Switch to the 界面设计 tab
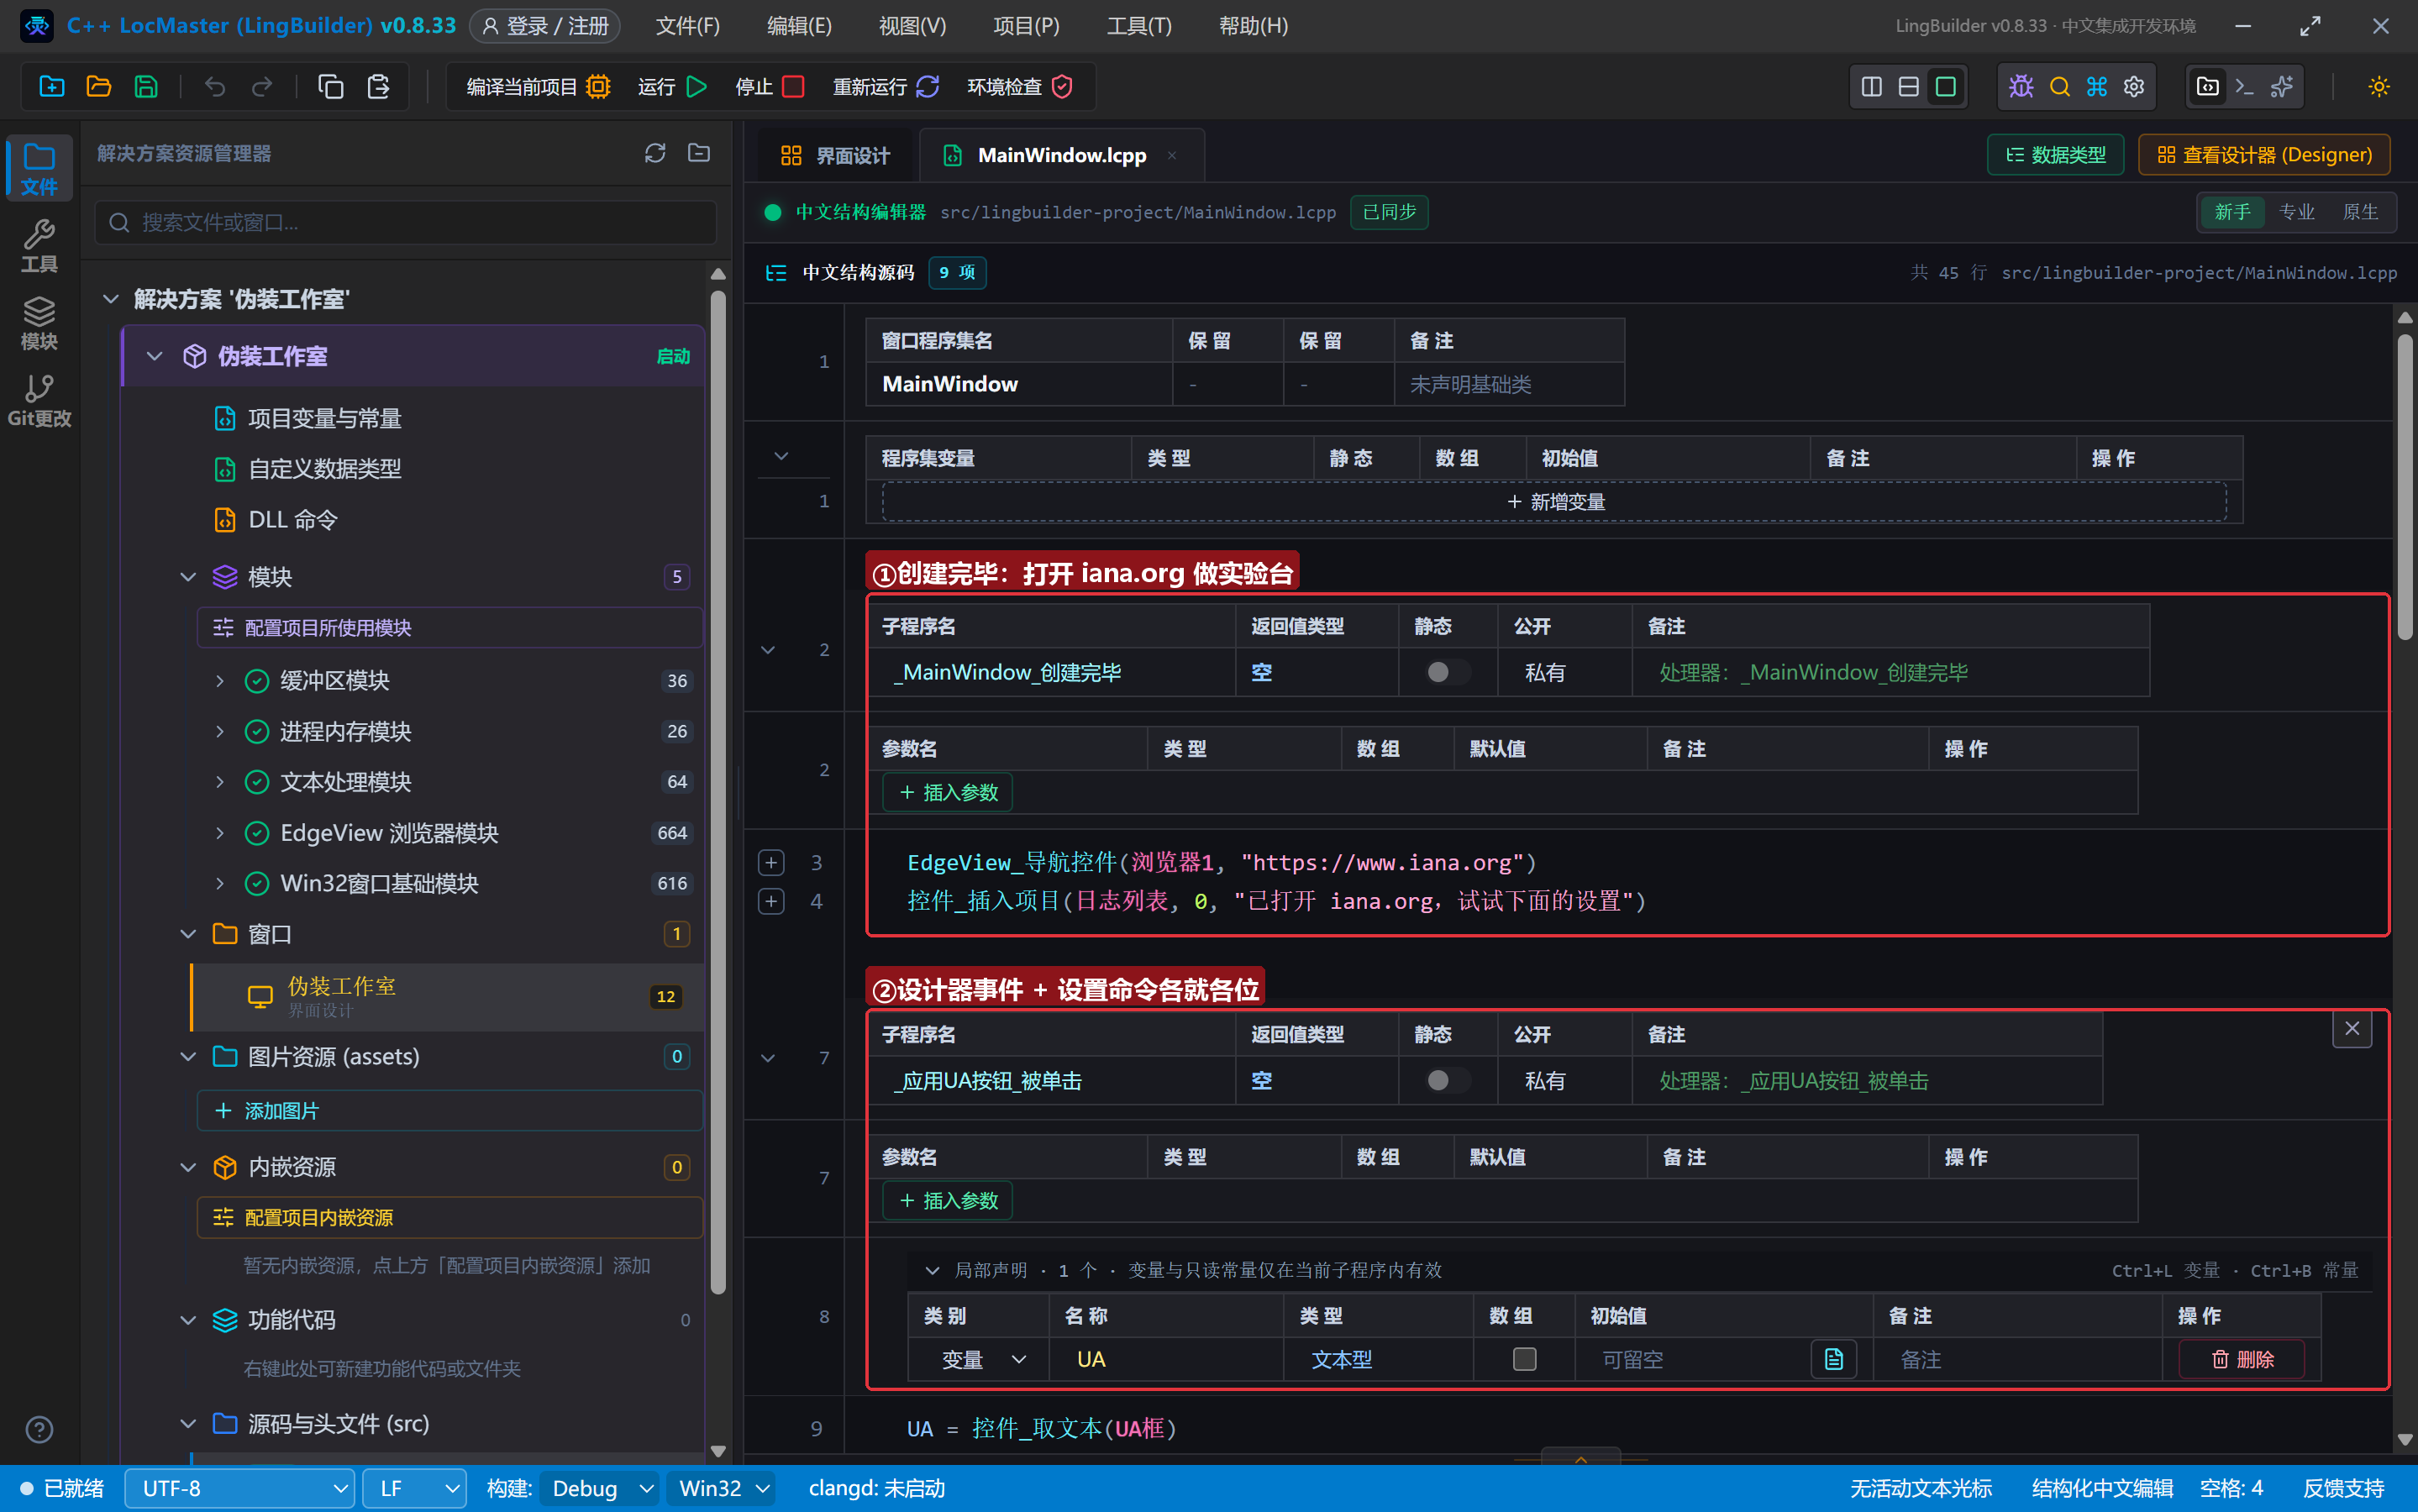2418x1512 pixels. click(835, 155)
